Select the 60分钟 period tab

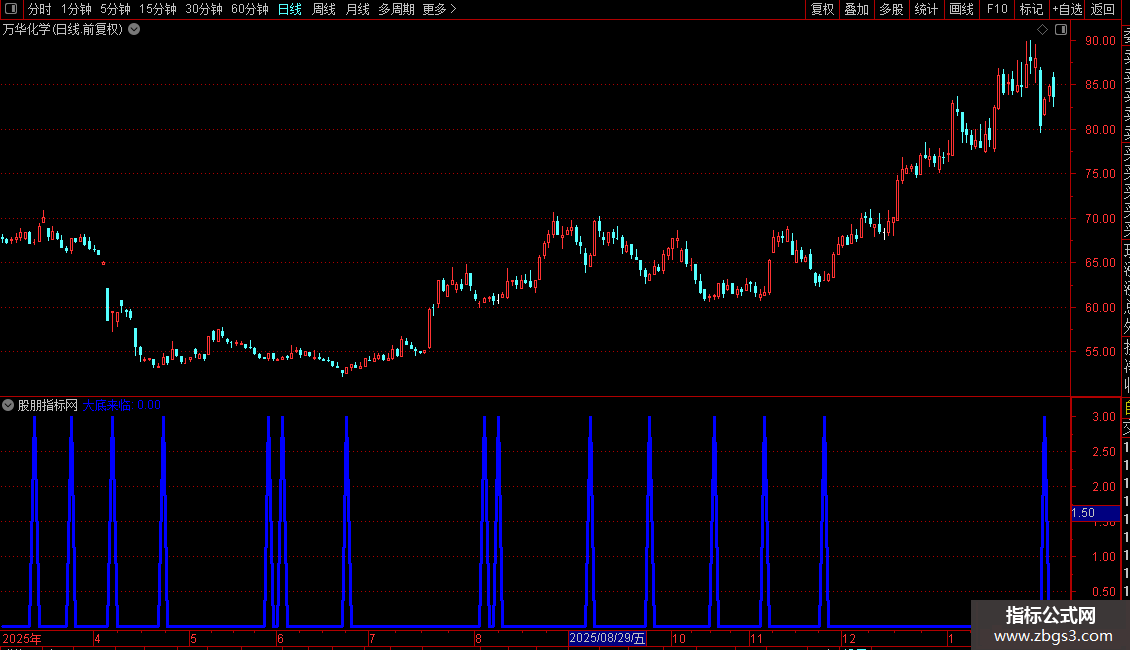250,9
